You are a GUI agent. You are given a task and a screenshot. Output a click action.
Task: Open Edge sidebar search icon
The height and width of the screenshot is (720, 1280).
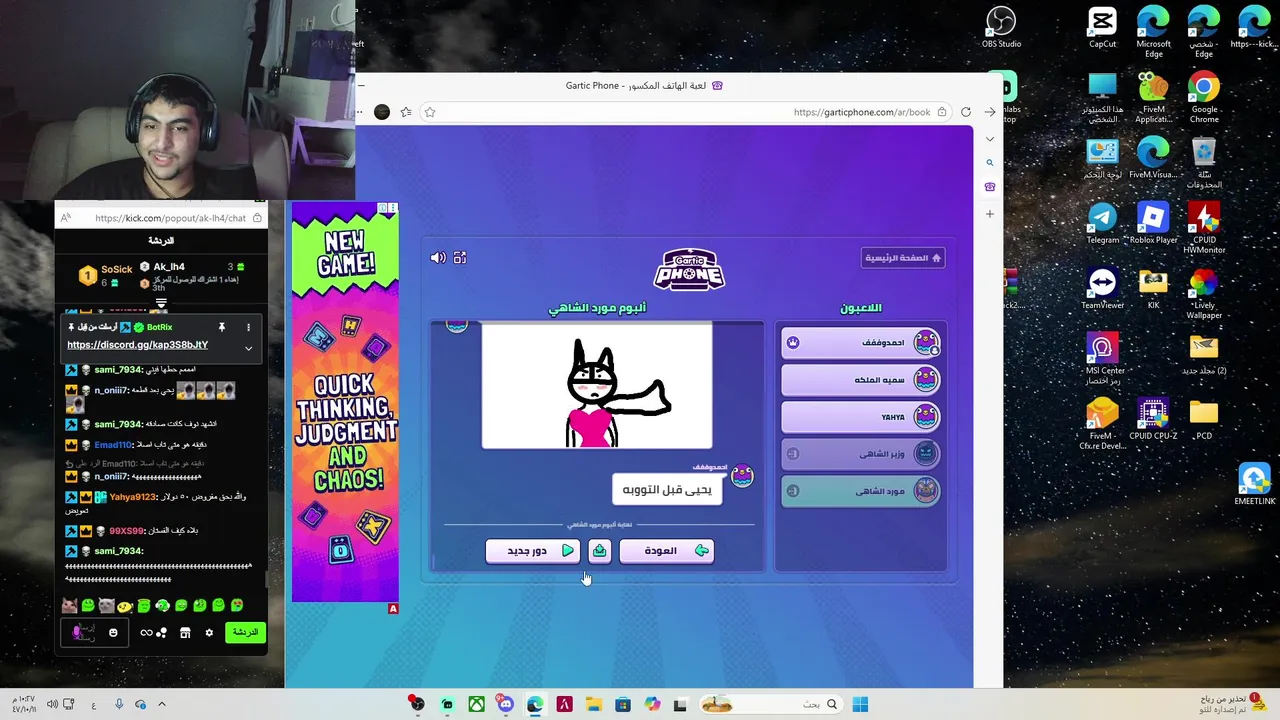[x=990, y=162]
